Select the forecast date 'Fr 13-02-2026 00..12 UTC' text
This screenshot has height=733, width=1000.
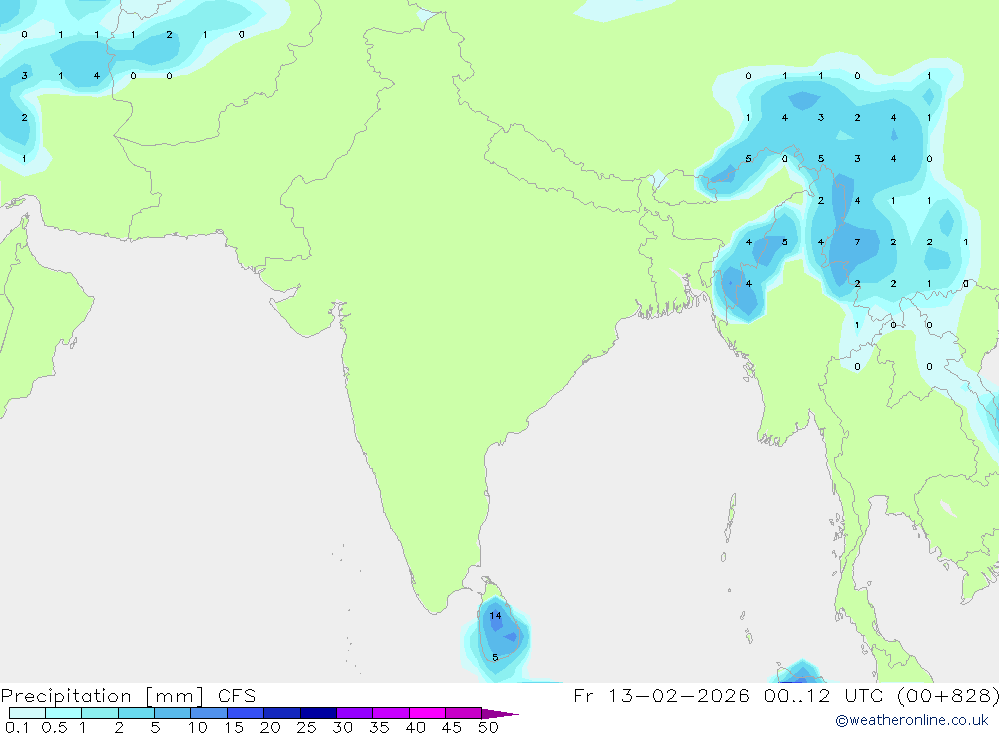pos(728,695)
